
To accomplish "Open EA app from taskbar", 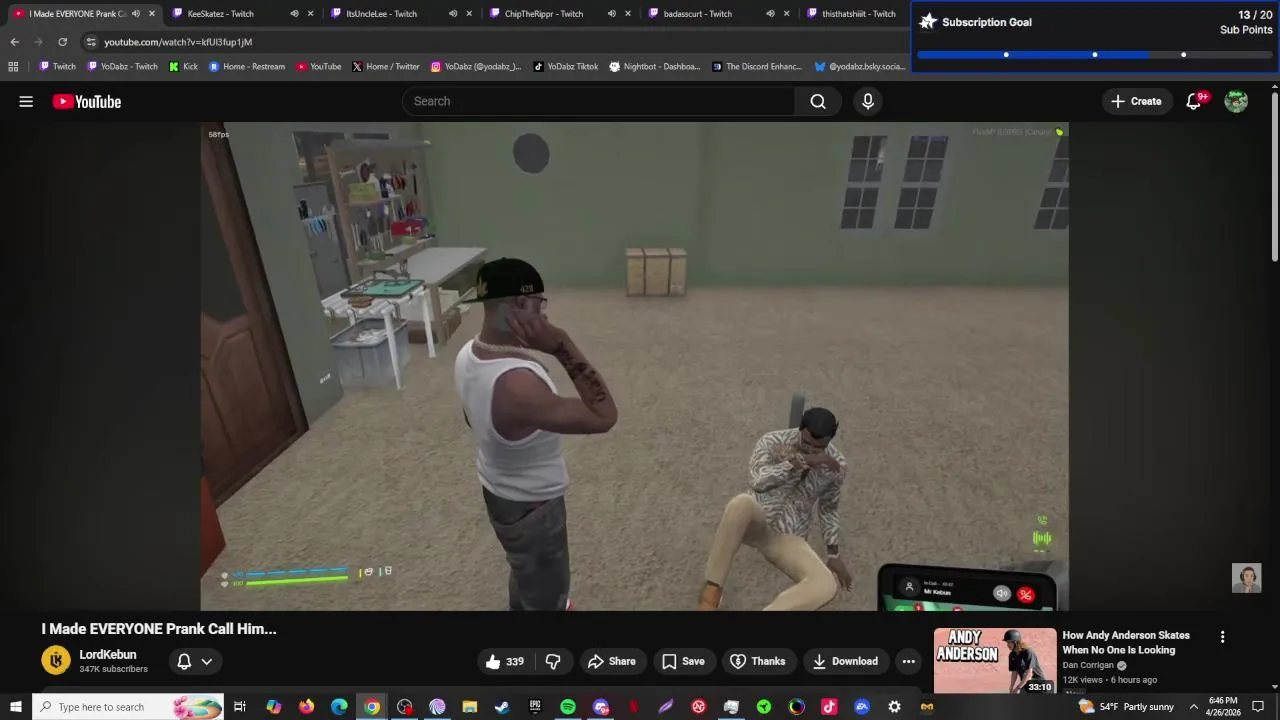I will pyautogui.click(x=861, y=707).
